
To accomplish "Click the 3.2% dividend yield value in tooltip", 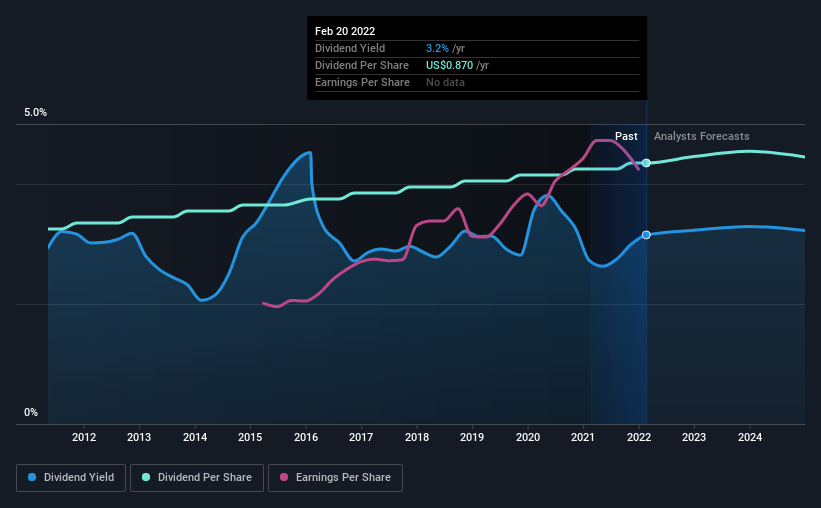I will [x=437, y=48].
